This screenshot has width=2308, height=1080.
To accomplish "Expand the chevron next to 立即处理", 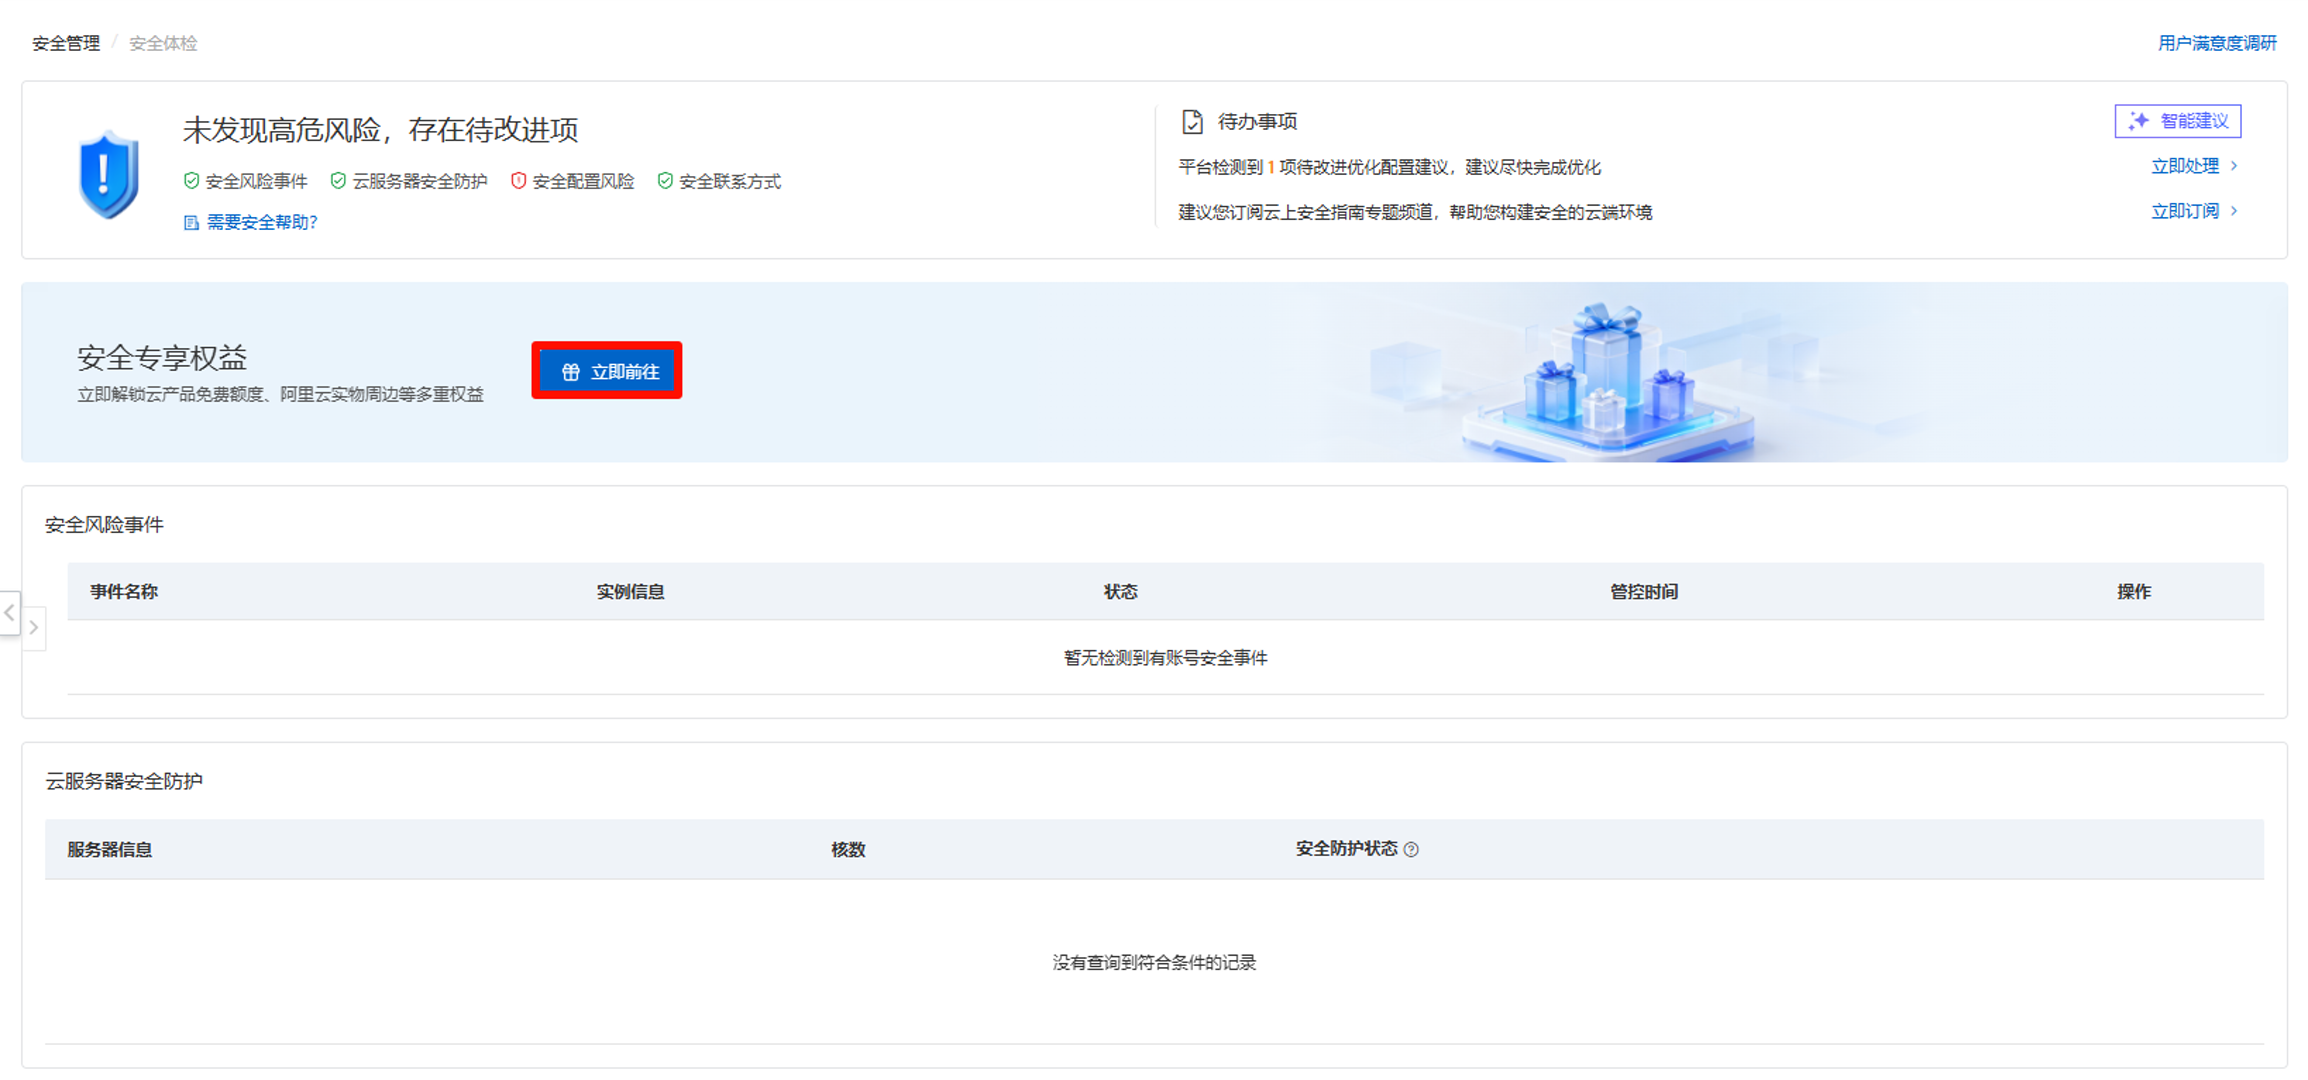I will coord(2234,166).
